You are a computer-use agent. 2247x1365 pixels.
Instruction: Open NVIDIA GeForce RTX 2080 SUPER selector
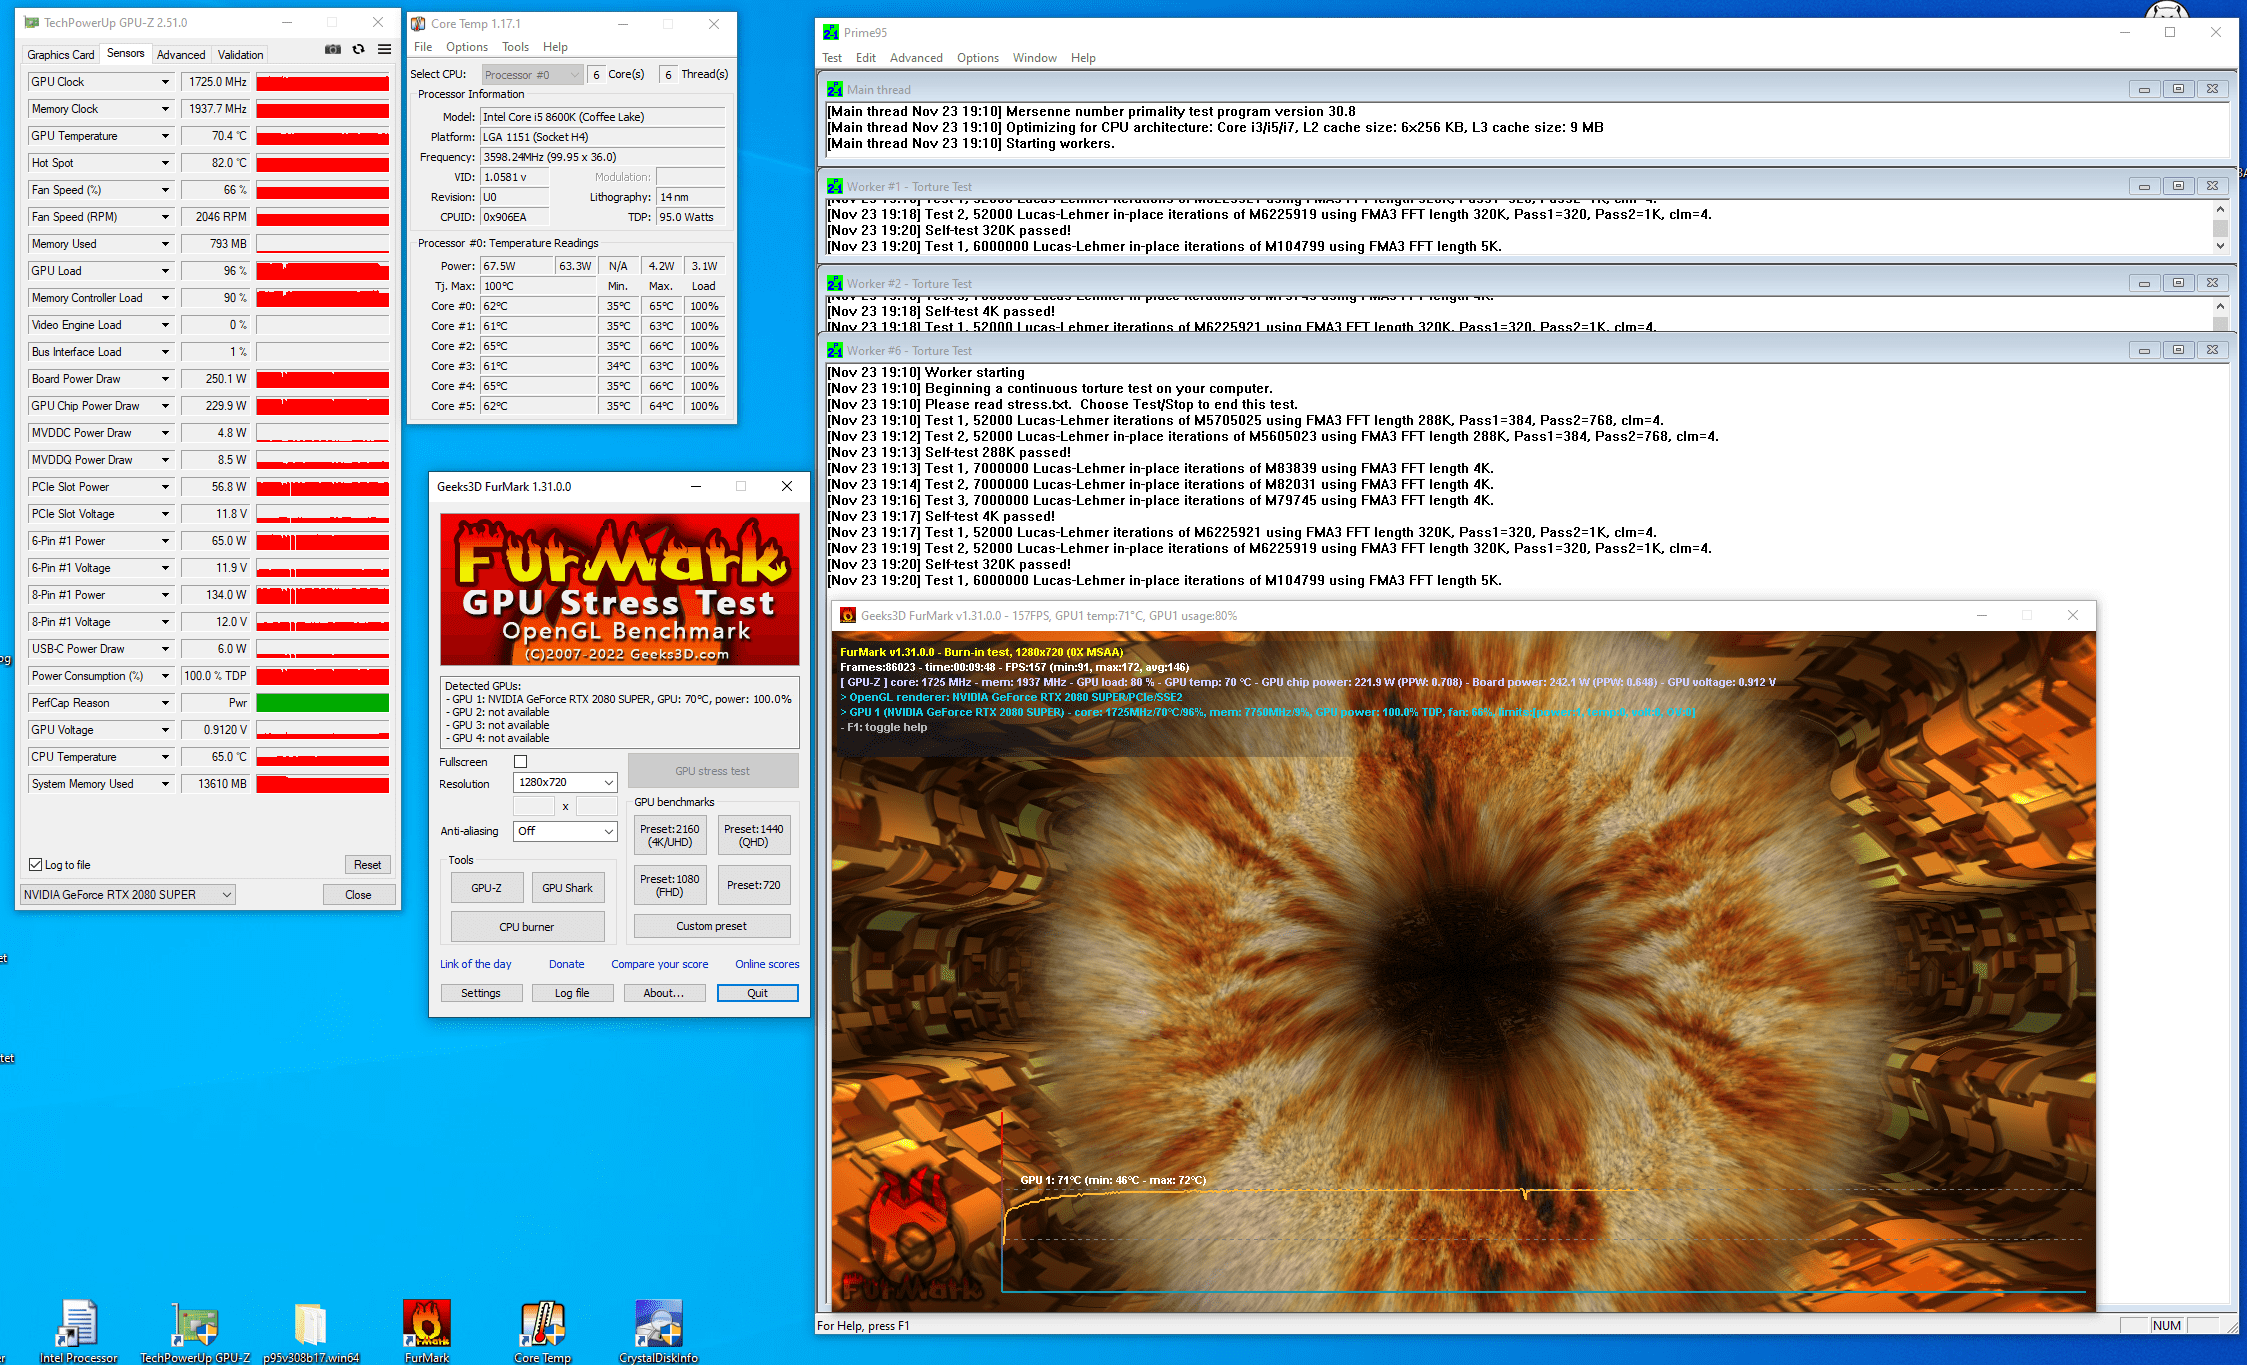coord(128,895)
